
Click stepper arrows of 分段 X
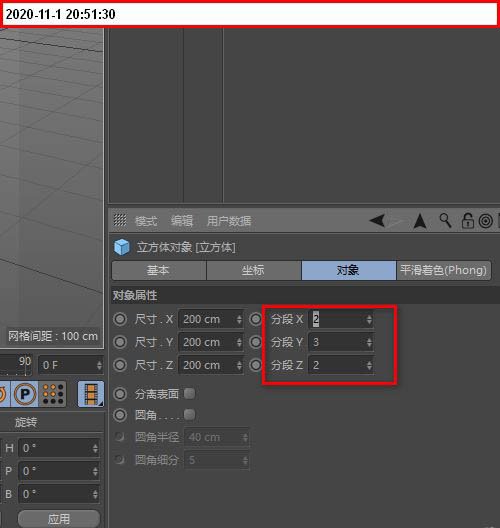coord(369,319)
